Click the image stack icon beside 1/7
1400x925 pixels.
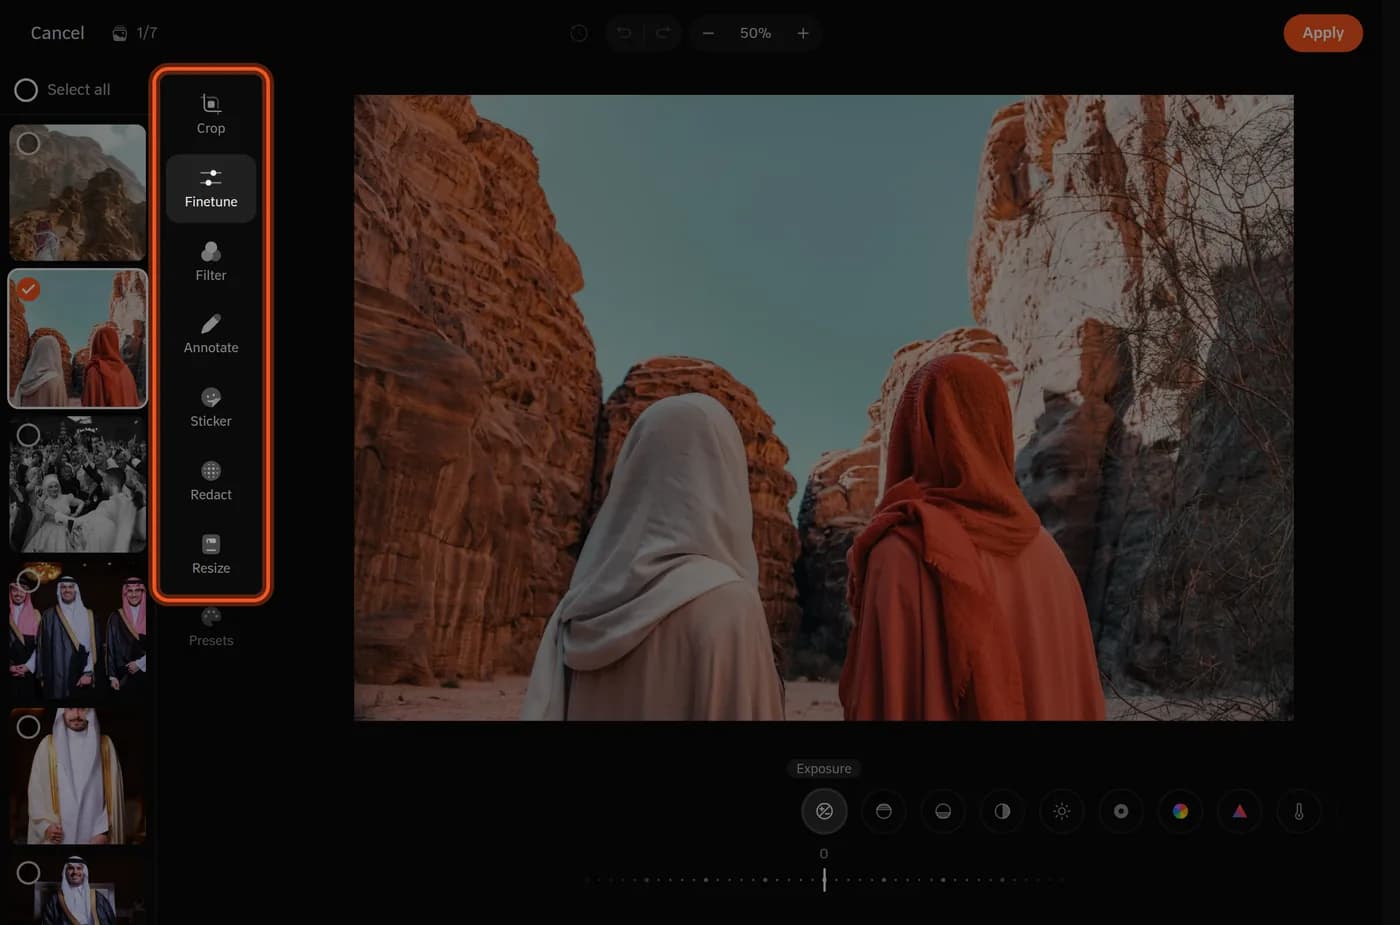coord(119,33)
